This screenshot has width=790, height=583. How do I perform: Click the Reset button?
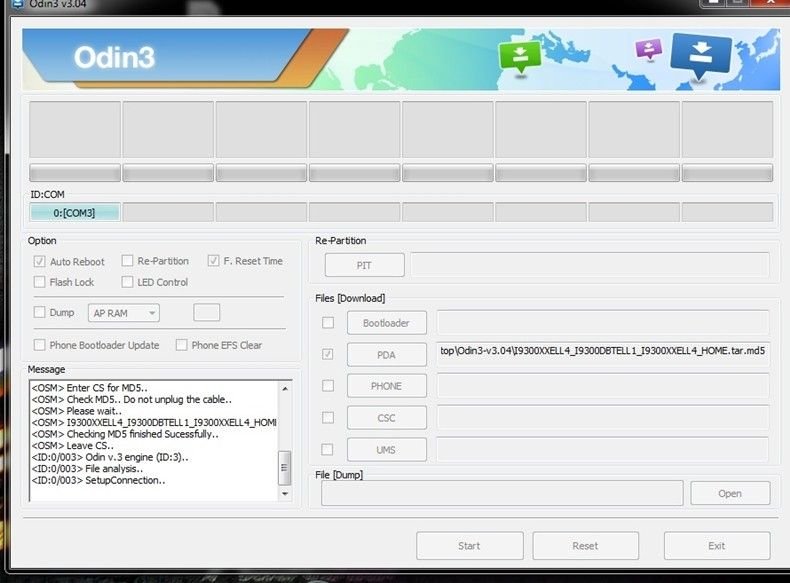(585, 546)
